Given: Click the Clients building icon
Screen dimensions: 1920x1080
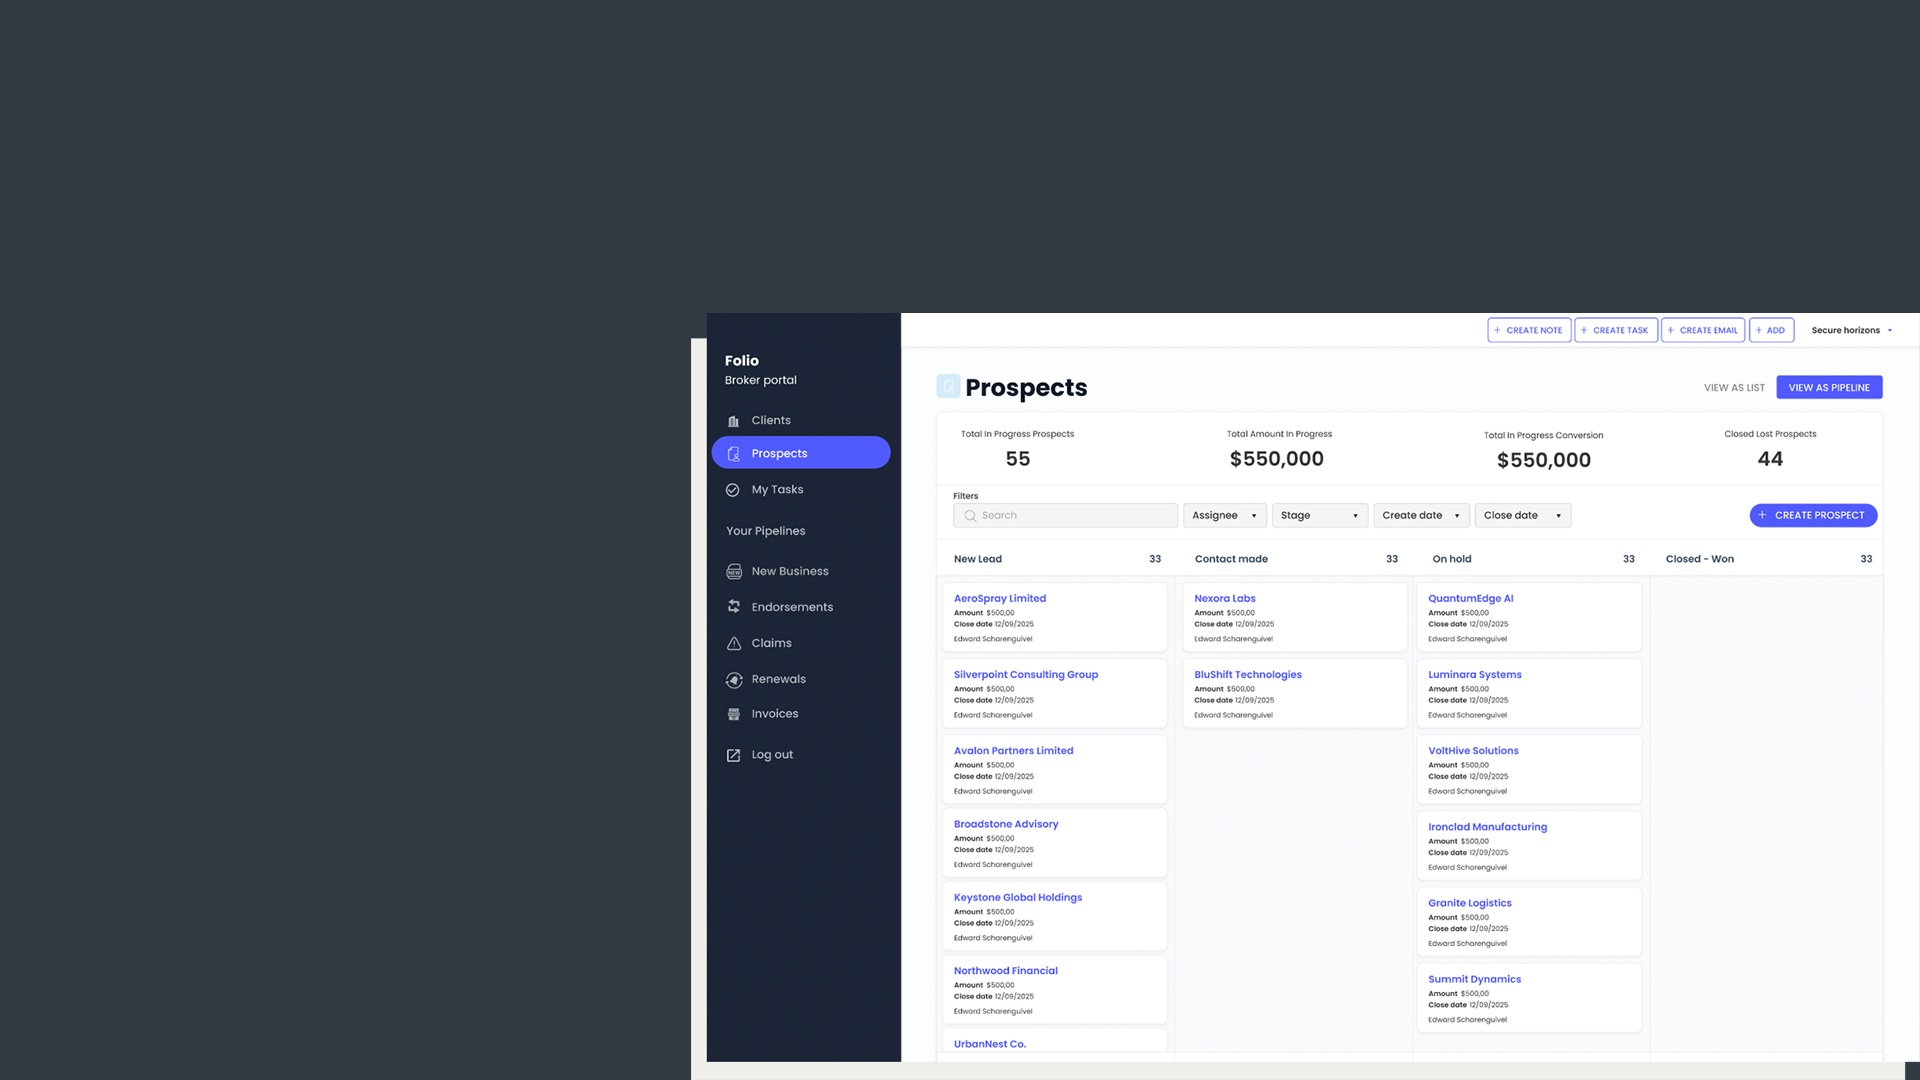Looking at the screenshot, I should tap(733, 421).
